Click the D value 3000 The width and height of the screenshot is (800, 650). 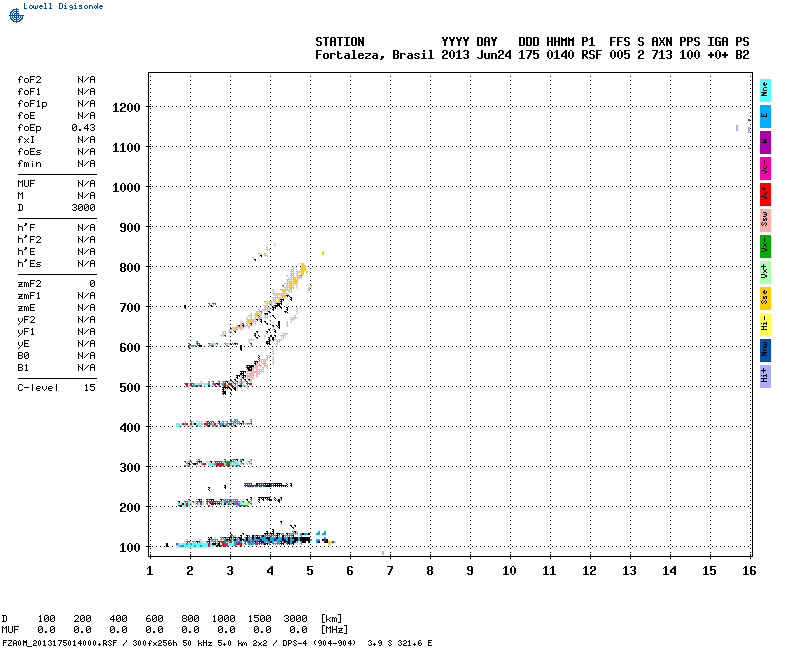click(x=83, y=208)
